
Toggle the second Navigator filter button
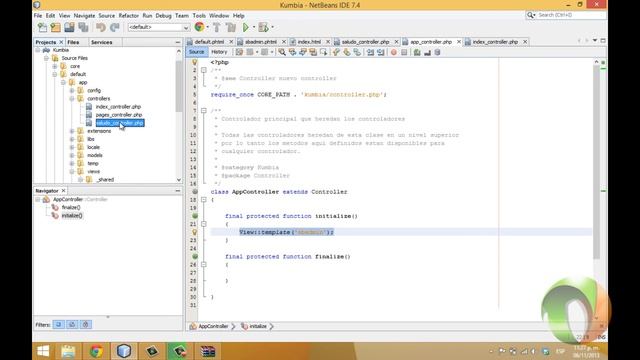tap(72, 324)
